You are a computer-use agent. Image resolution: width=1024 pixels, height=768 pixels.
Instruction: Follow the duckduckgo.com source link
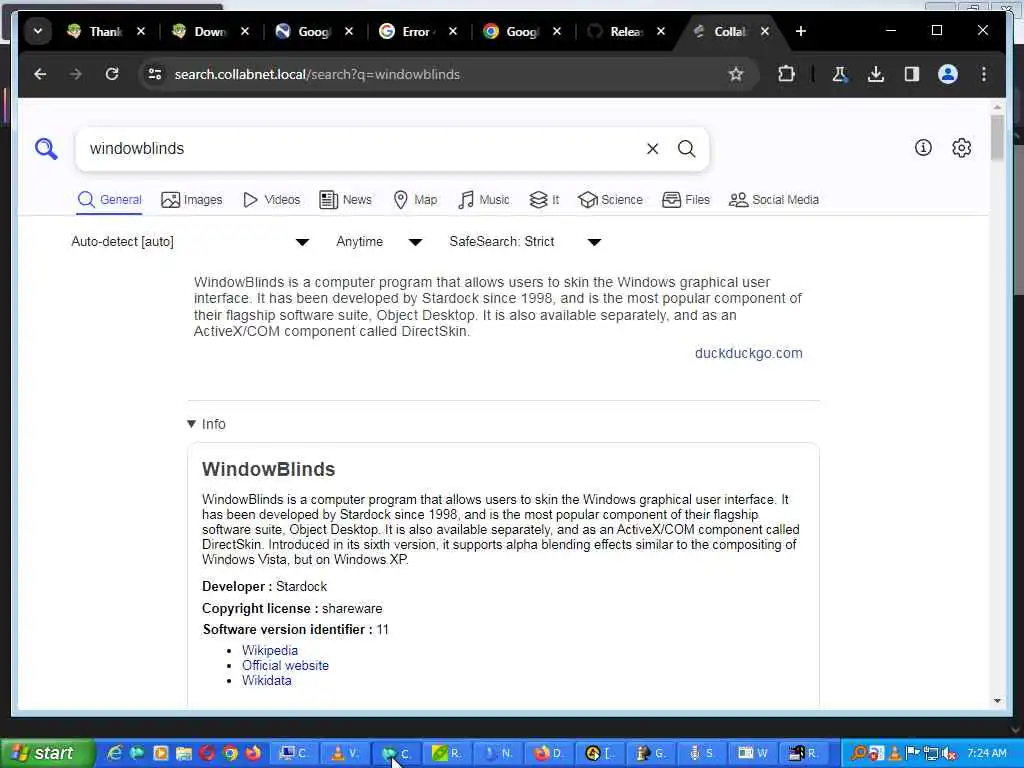(748, 353)
